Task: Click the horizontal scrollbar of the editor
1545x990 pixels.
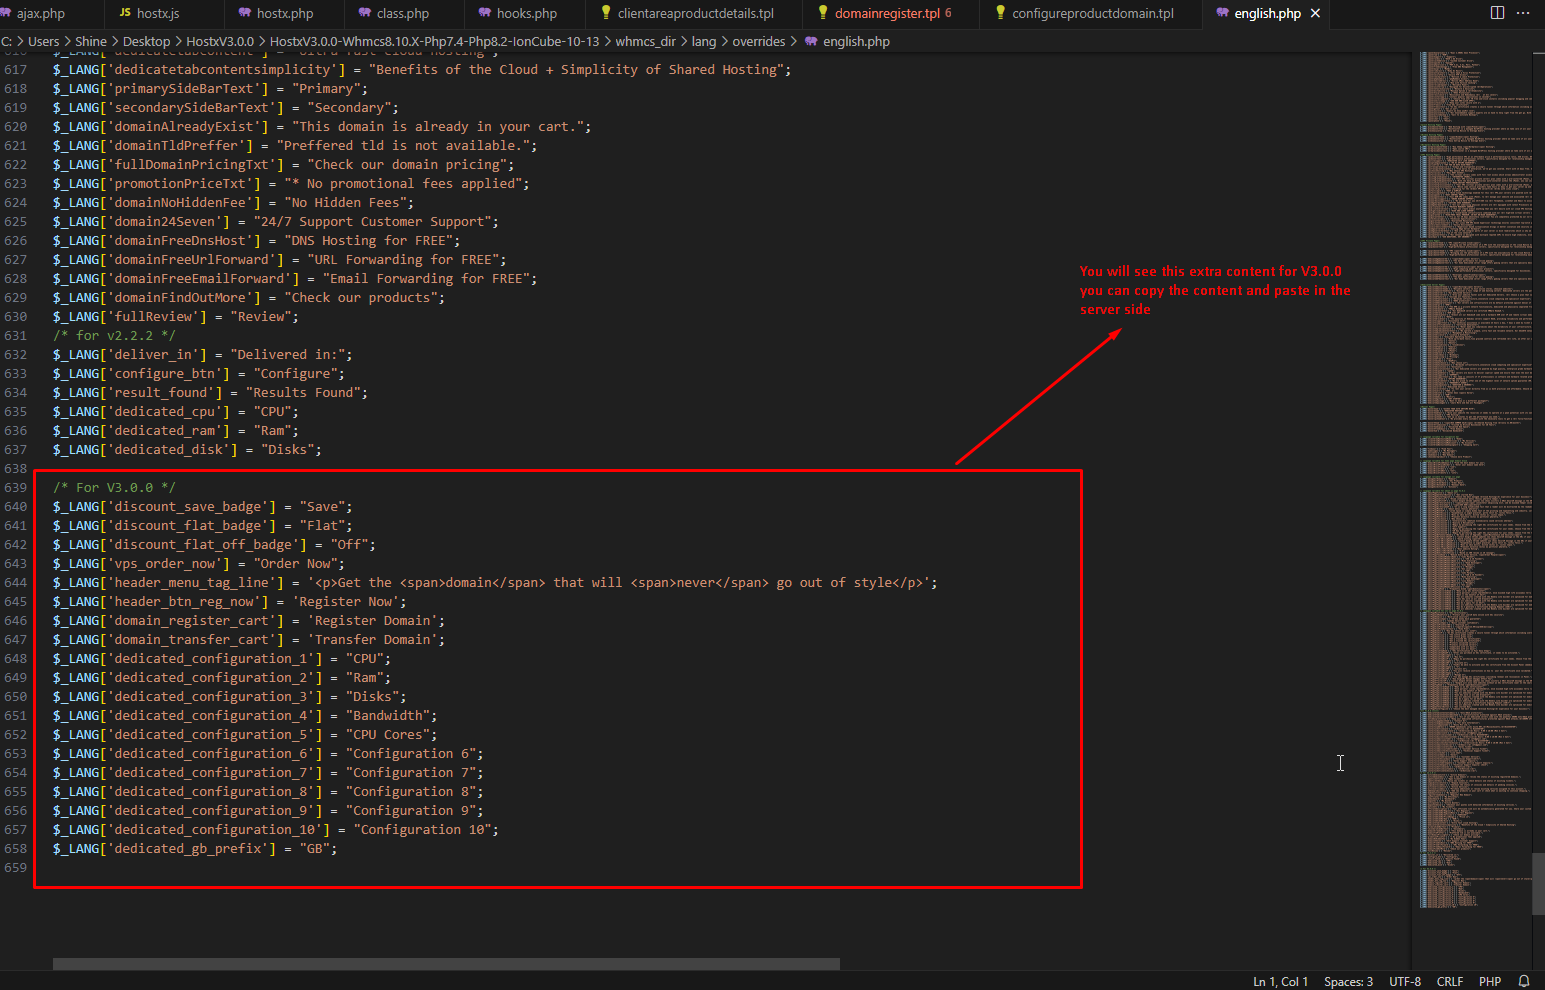Action: (x=446, y=964)
